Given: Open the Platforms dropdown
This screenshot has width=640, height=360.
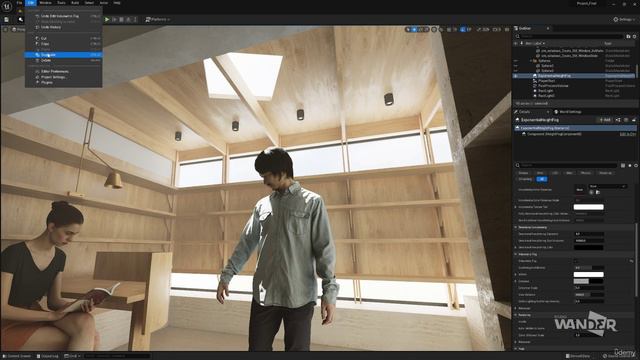Looking at the screenshot, I should click(x=158, y=19).
